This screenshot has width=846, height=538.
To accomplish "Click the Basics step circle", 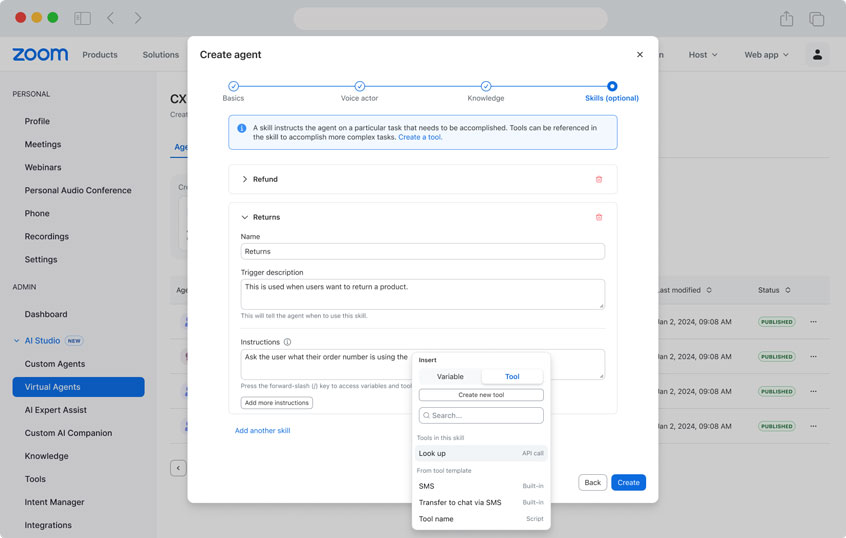I will [233, 86].
